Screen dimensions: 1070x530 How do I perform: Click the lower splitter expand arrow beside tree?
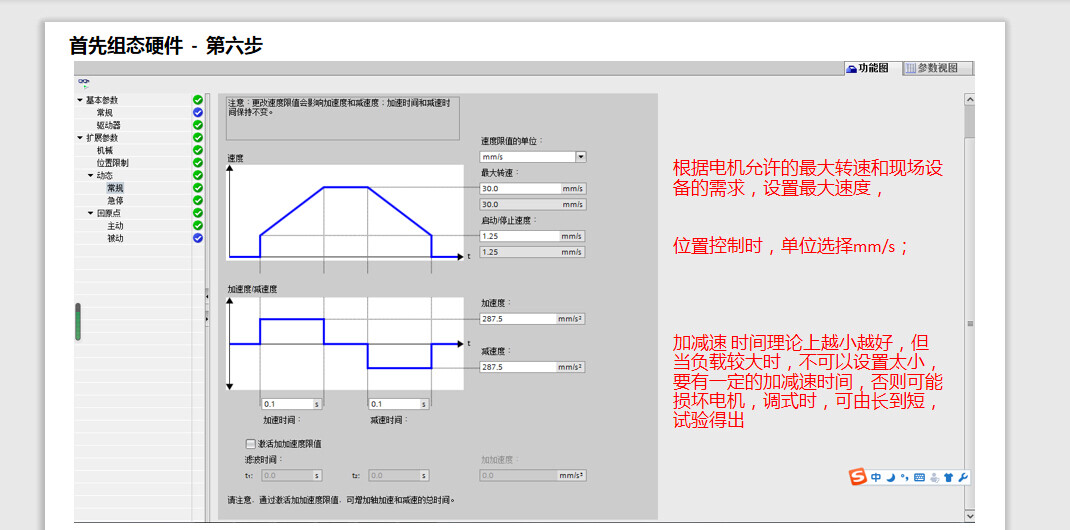(x=207, y=318)
